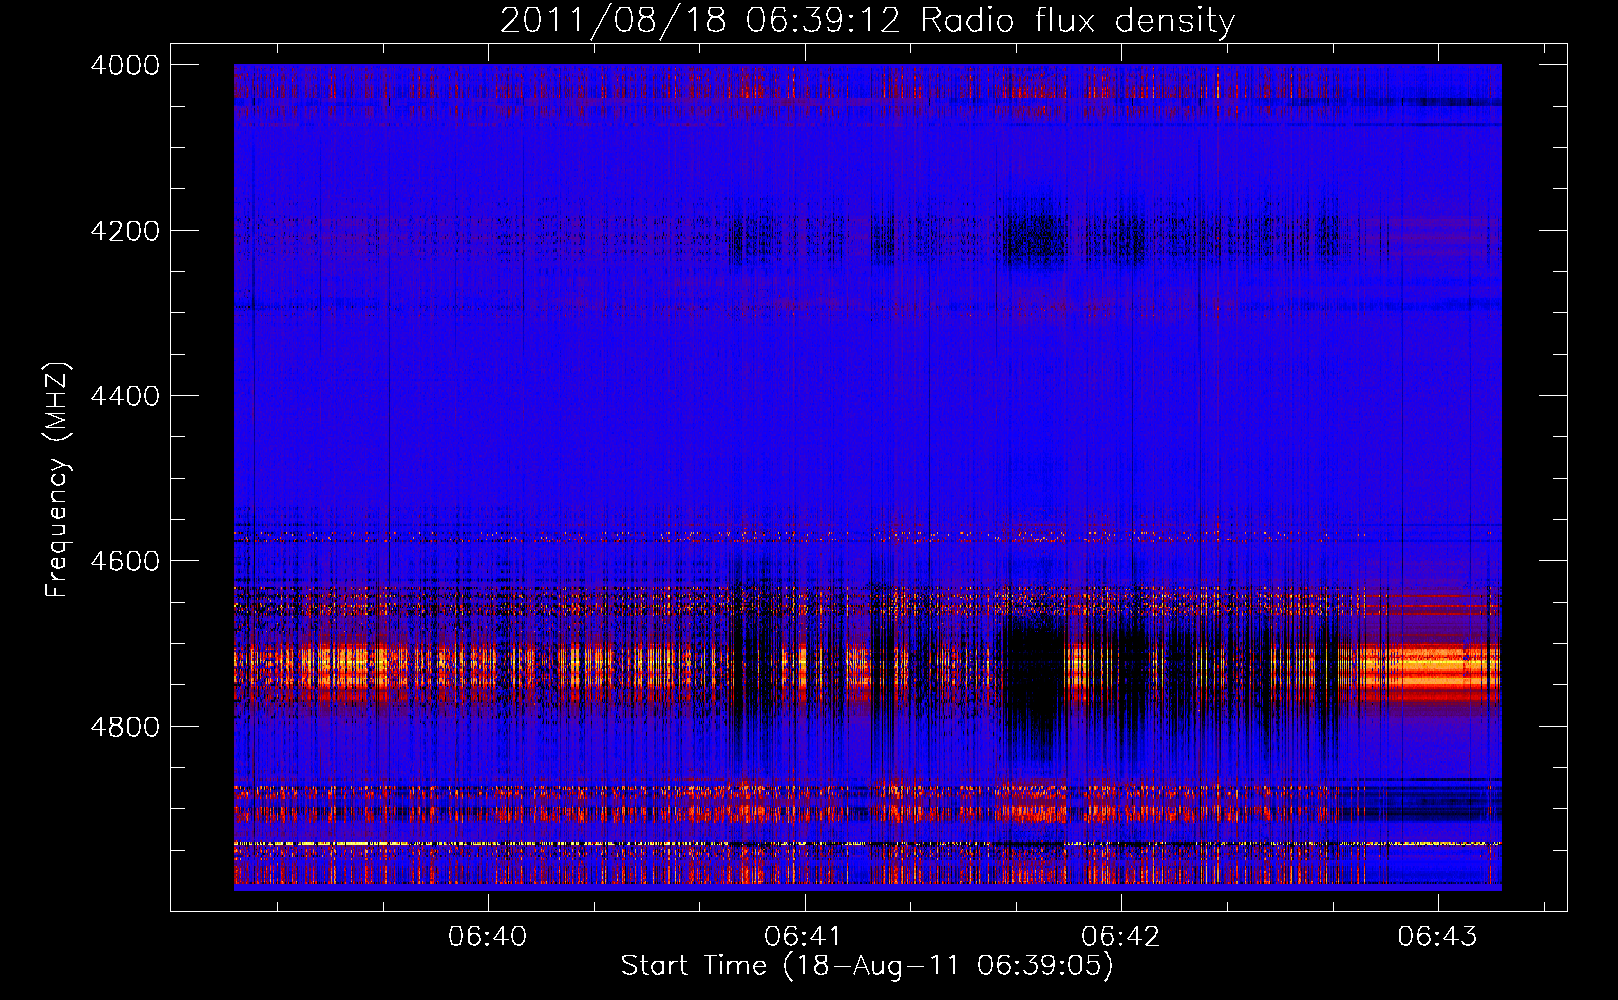Select the 4800 frequency tick label
The image size is (1618, 1000).
[x=125, y=727]
